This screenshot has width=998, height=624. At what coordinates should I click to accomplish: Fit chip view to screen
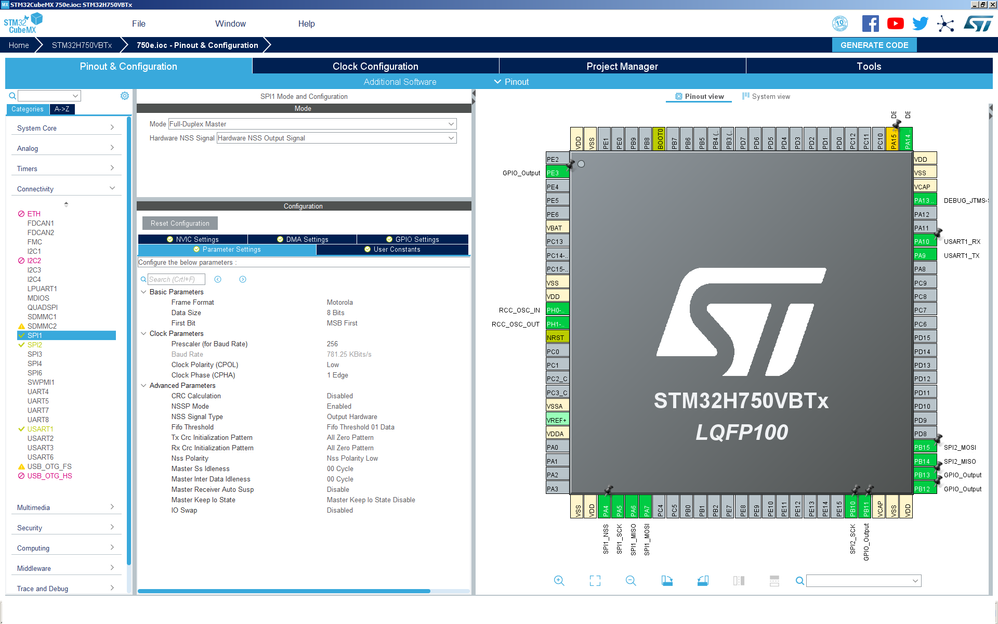[595, 580]
